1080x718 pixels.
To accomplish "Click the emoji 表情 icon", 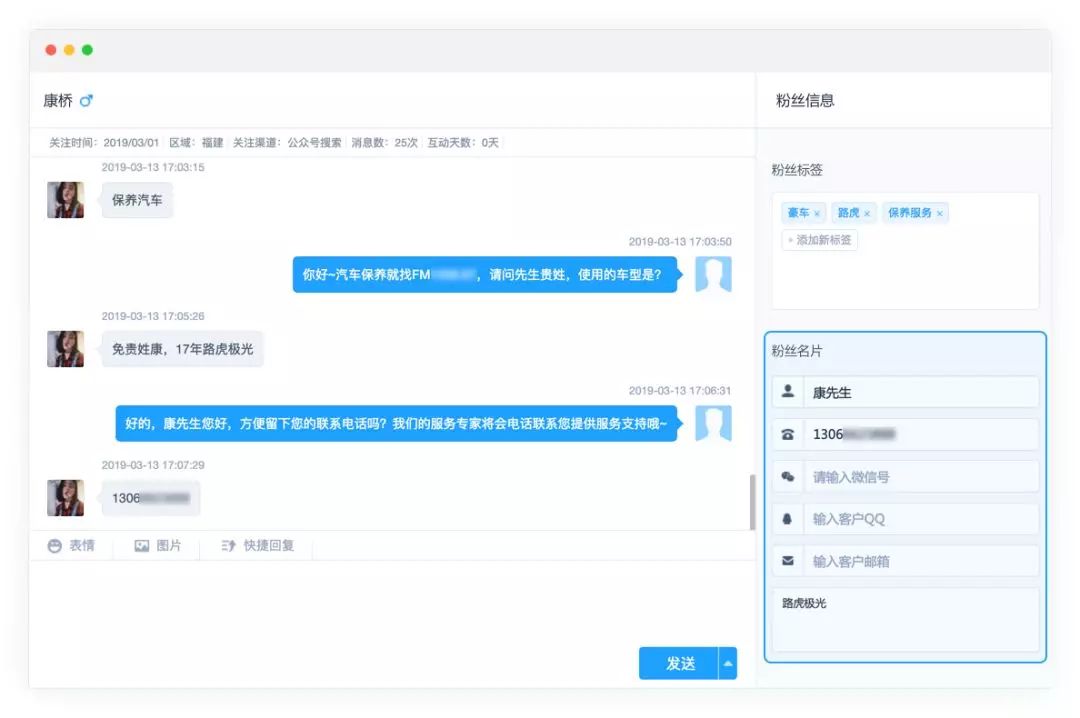I will pyautogui.click(x=55, y=546).
